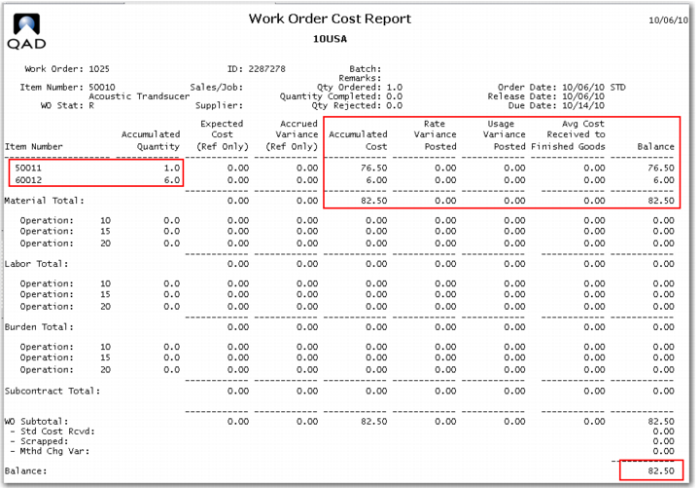
Task: Click the Material Total: label
Action: [x=44, y=200]
